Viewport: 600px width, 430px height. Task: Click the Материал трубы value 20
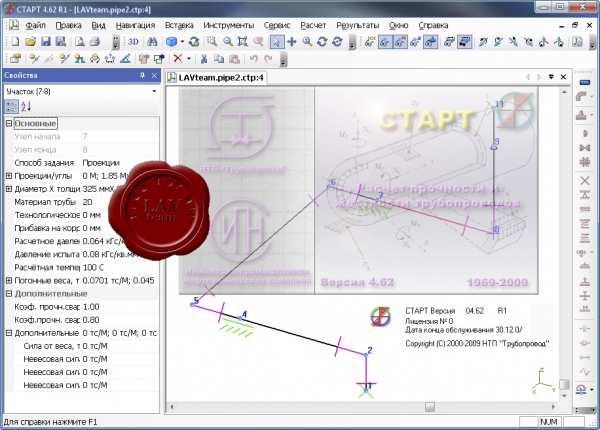87,202
